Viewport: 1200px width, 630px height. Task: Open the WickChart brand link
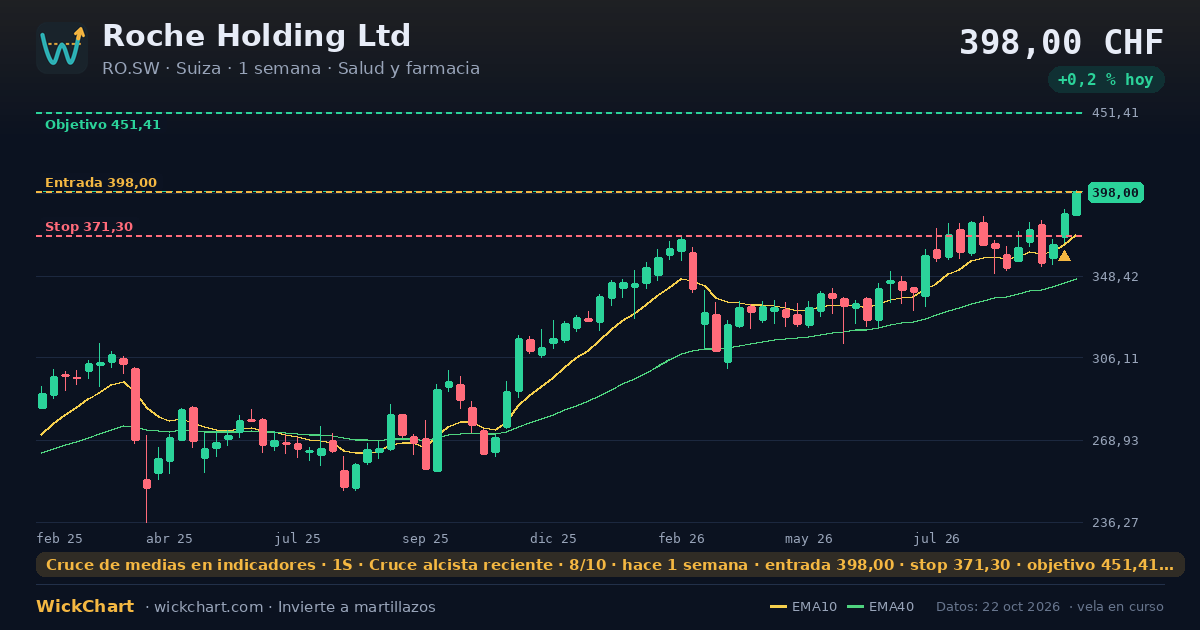[x=85, y=607]
